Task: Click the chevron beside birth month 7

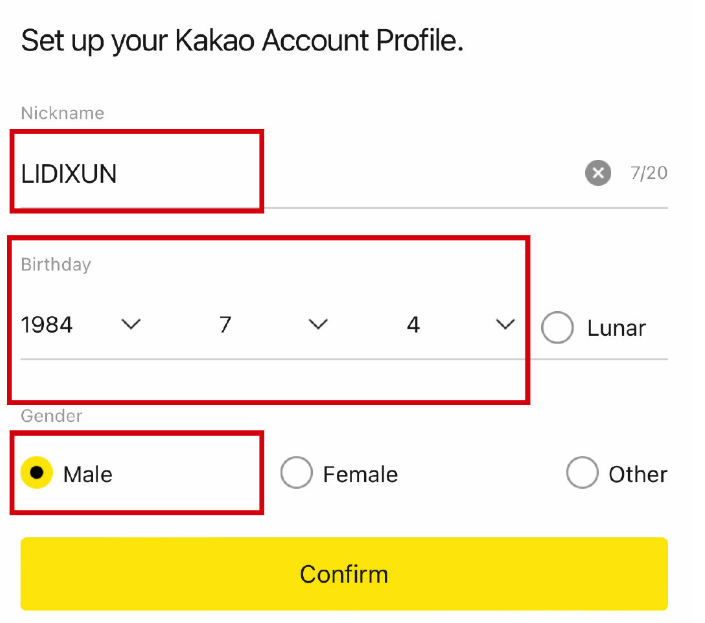Action: (x=318, y=324)
